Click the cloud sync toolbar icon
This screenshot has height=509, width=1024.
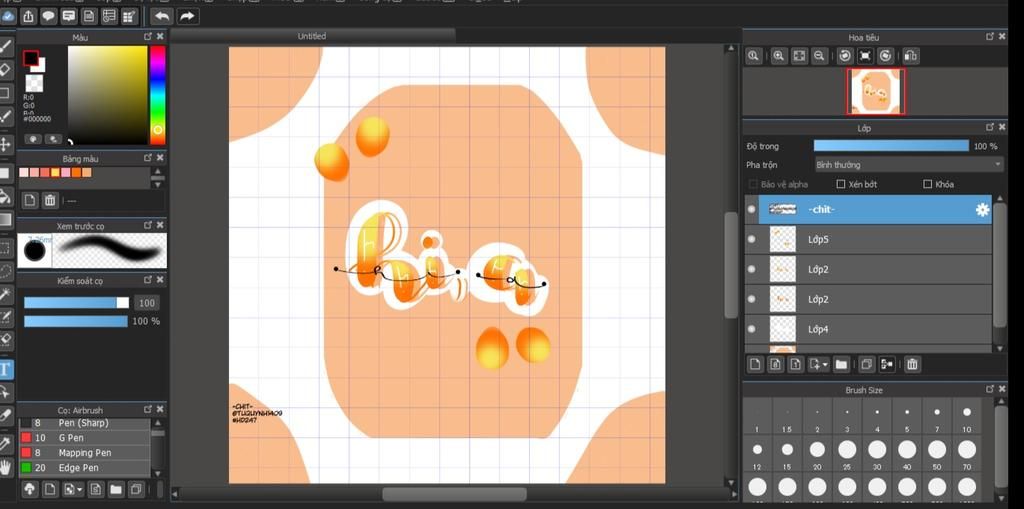(8, 16)
